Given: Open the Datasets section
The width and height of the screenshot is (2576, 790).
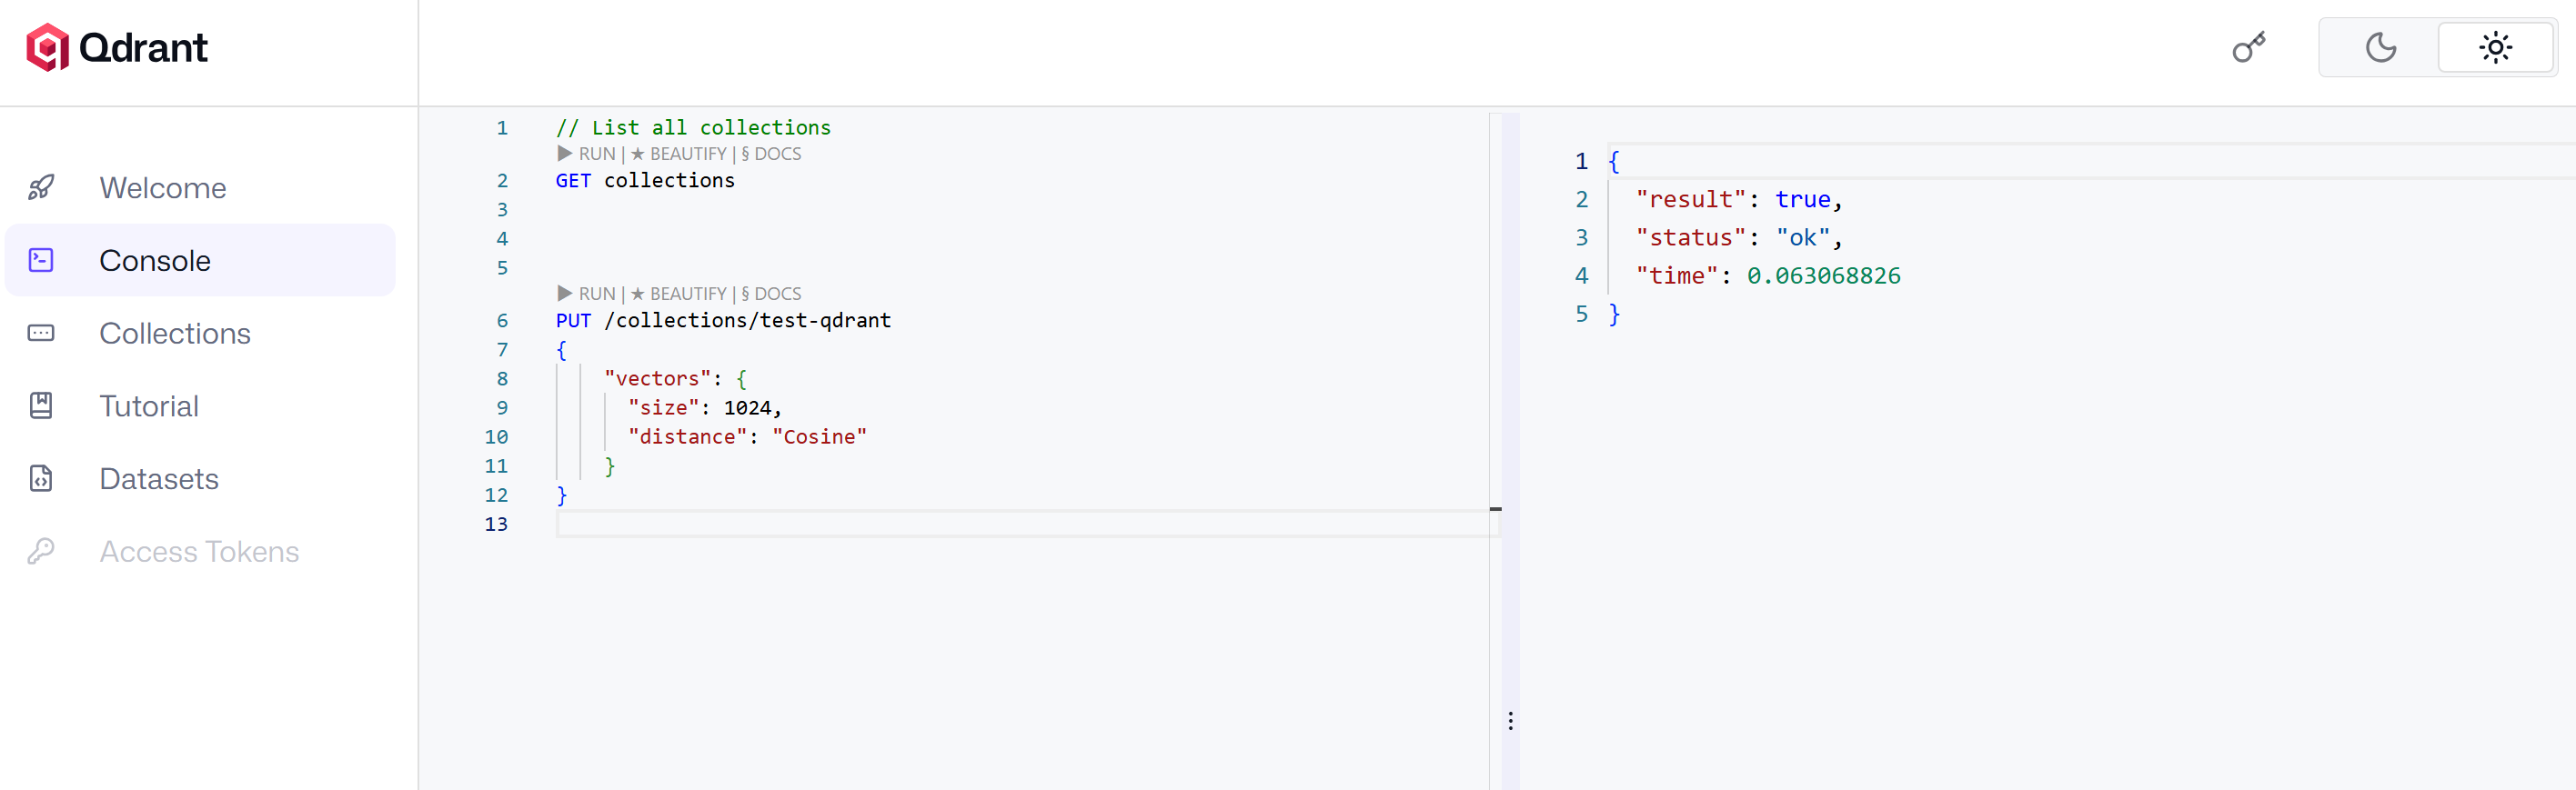Looking at the screenshot, I should pyautogui.click(x=200, y=478).
